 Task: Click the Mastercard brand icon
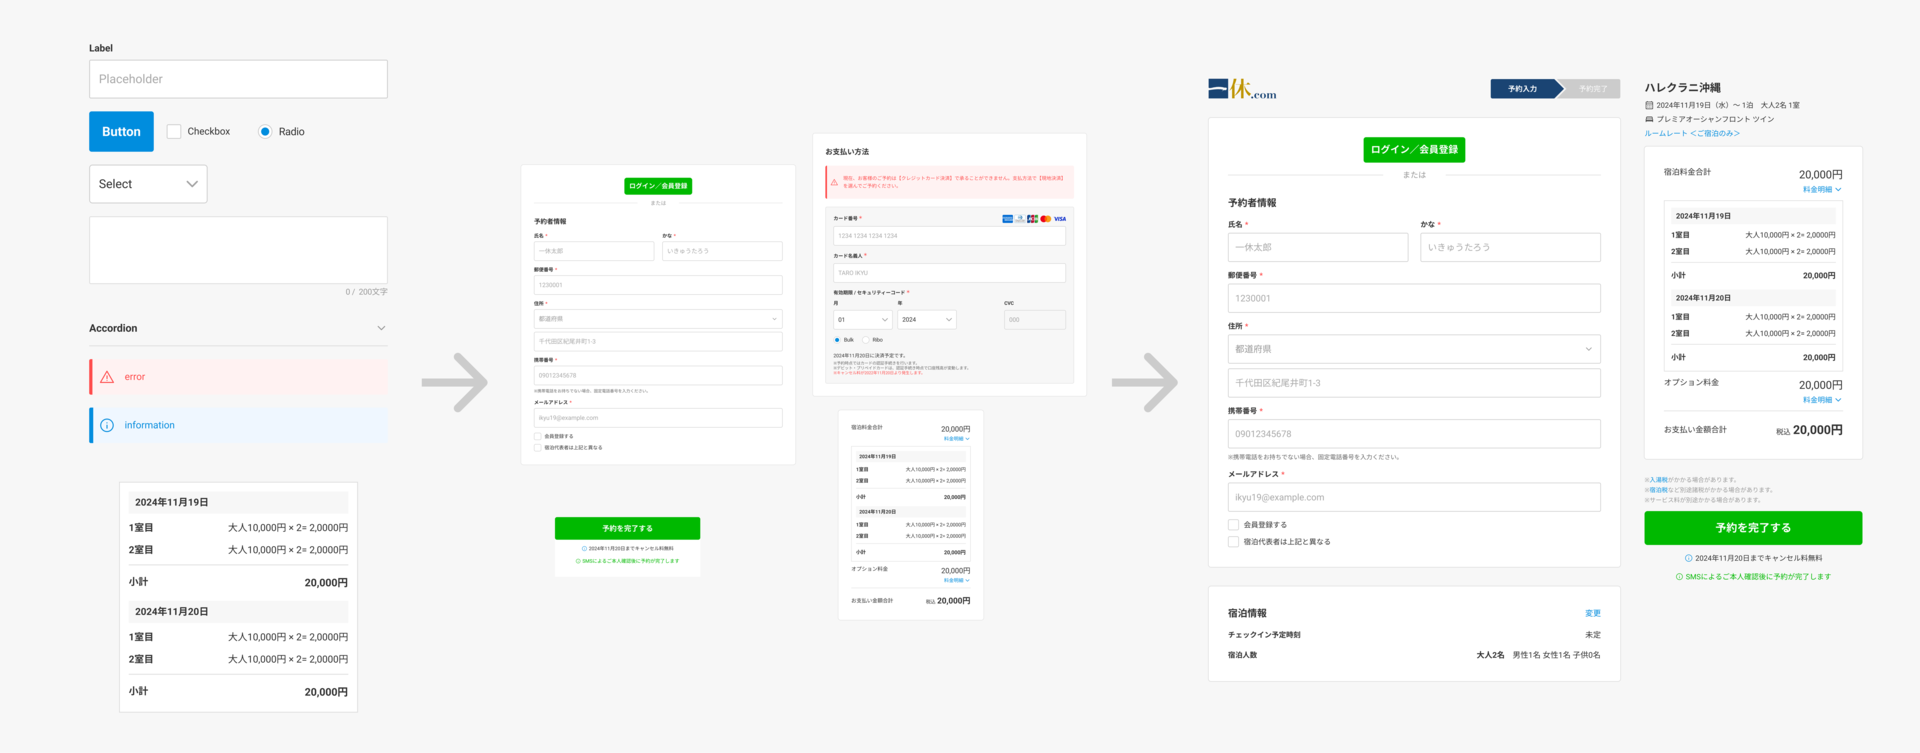(1046, 218)
